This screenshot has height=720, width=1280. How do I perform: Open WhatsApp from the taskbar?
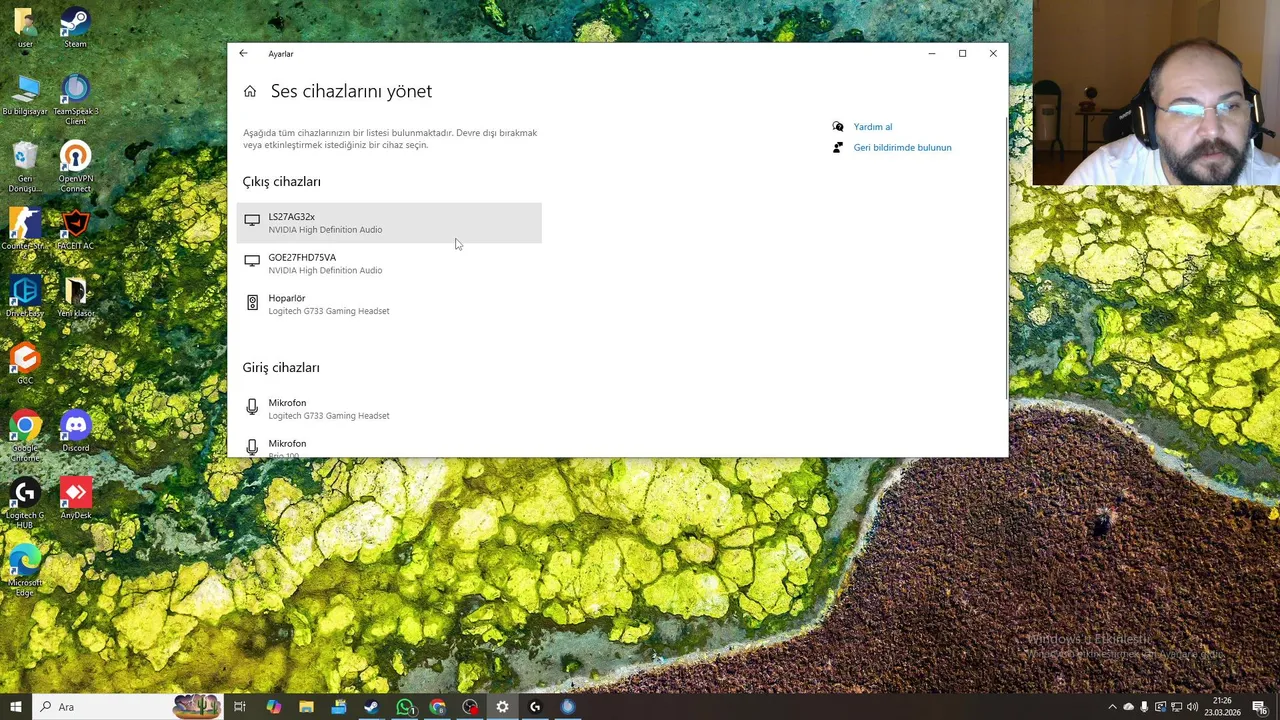point(404,707)
